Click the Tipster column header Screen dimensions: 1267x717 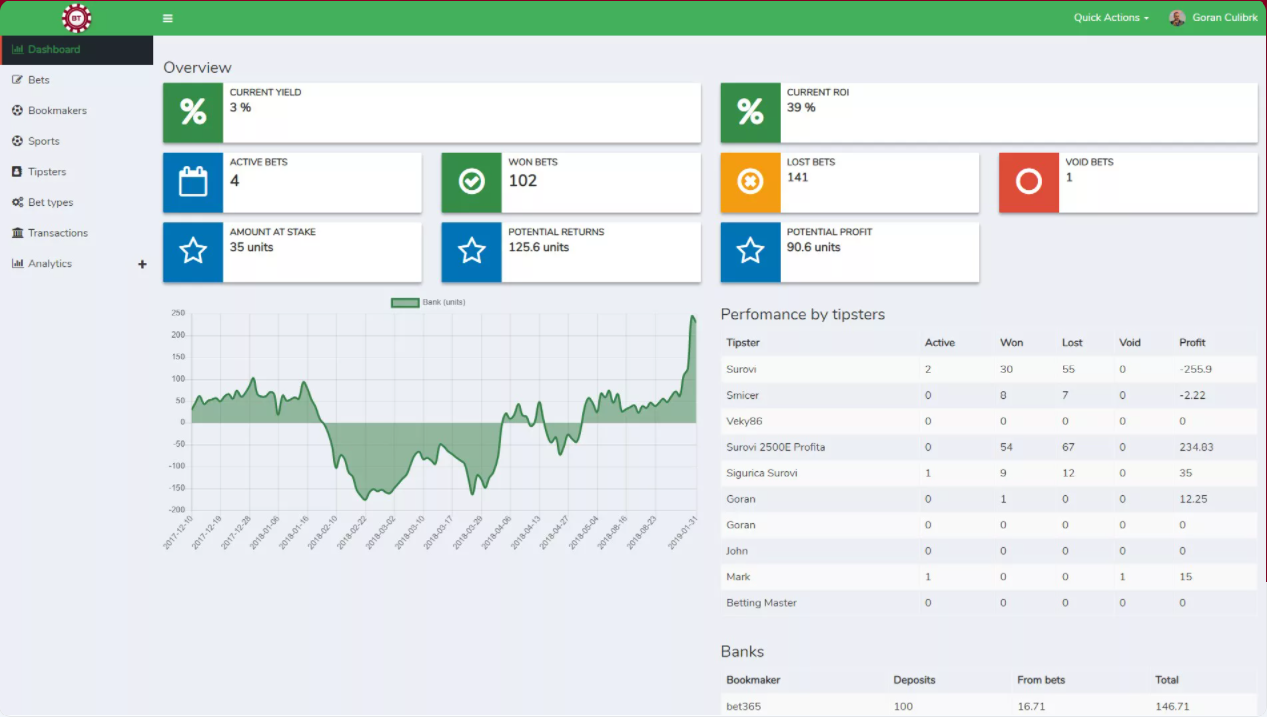[743, 343]
